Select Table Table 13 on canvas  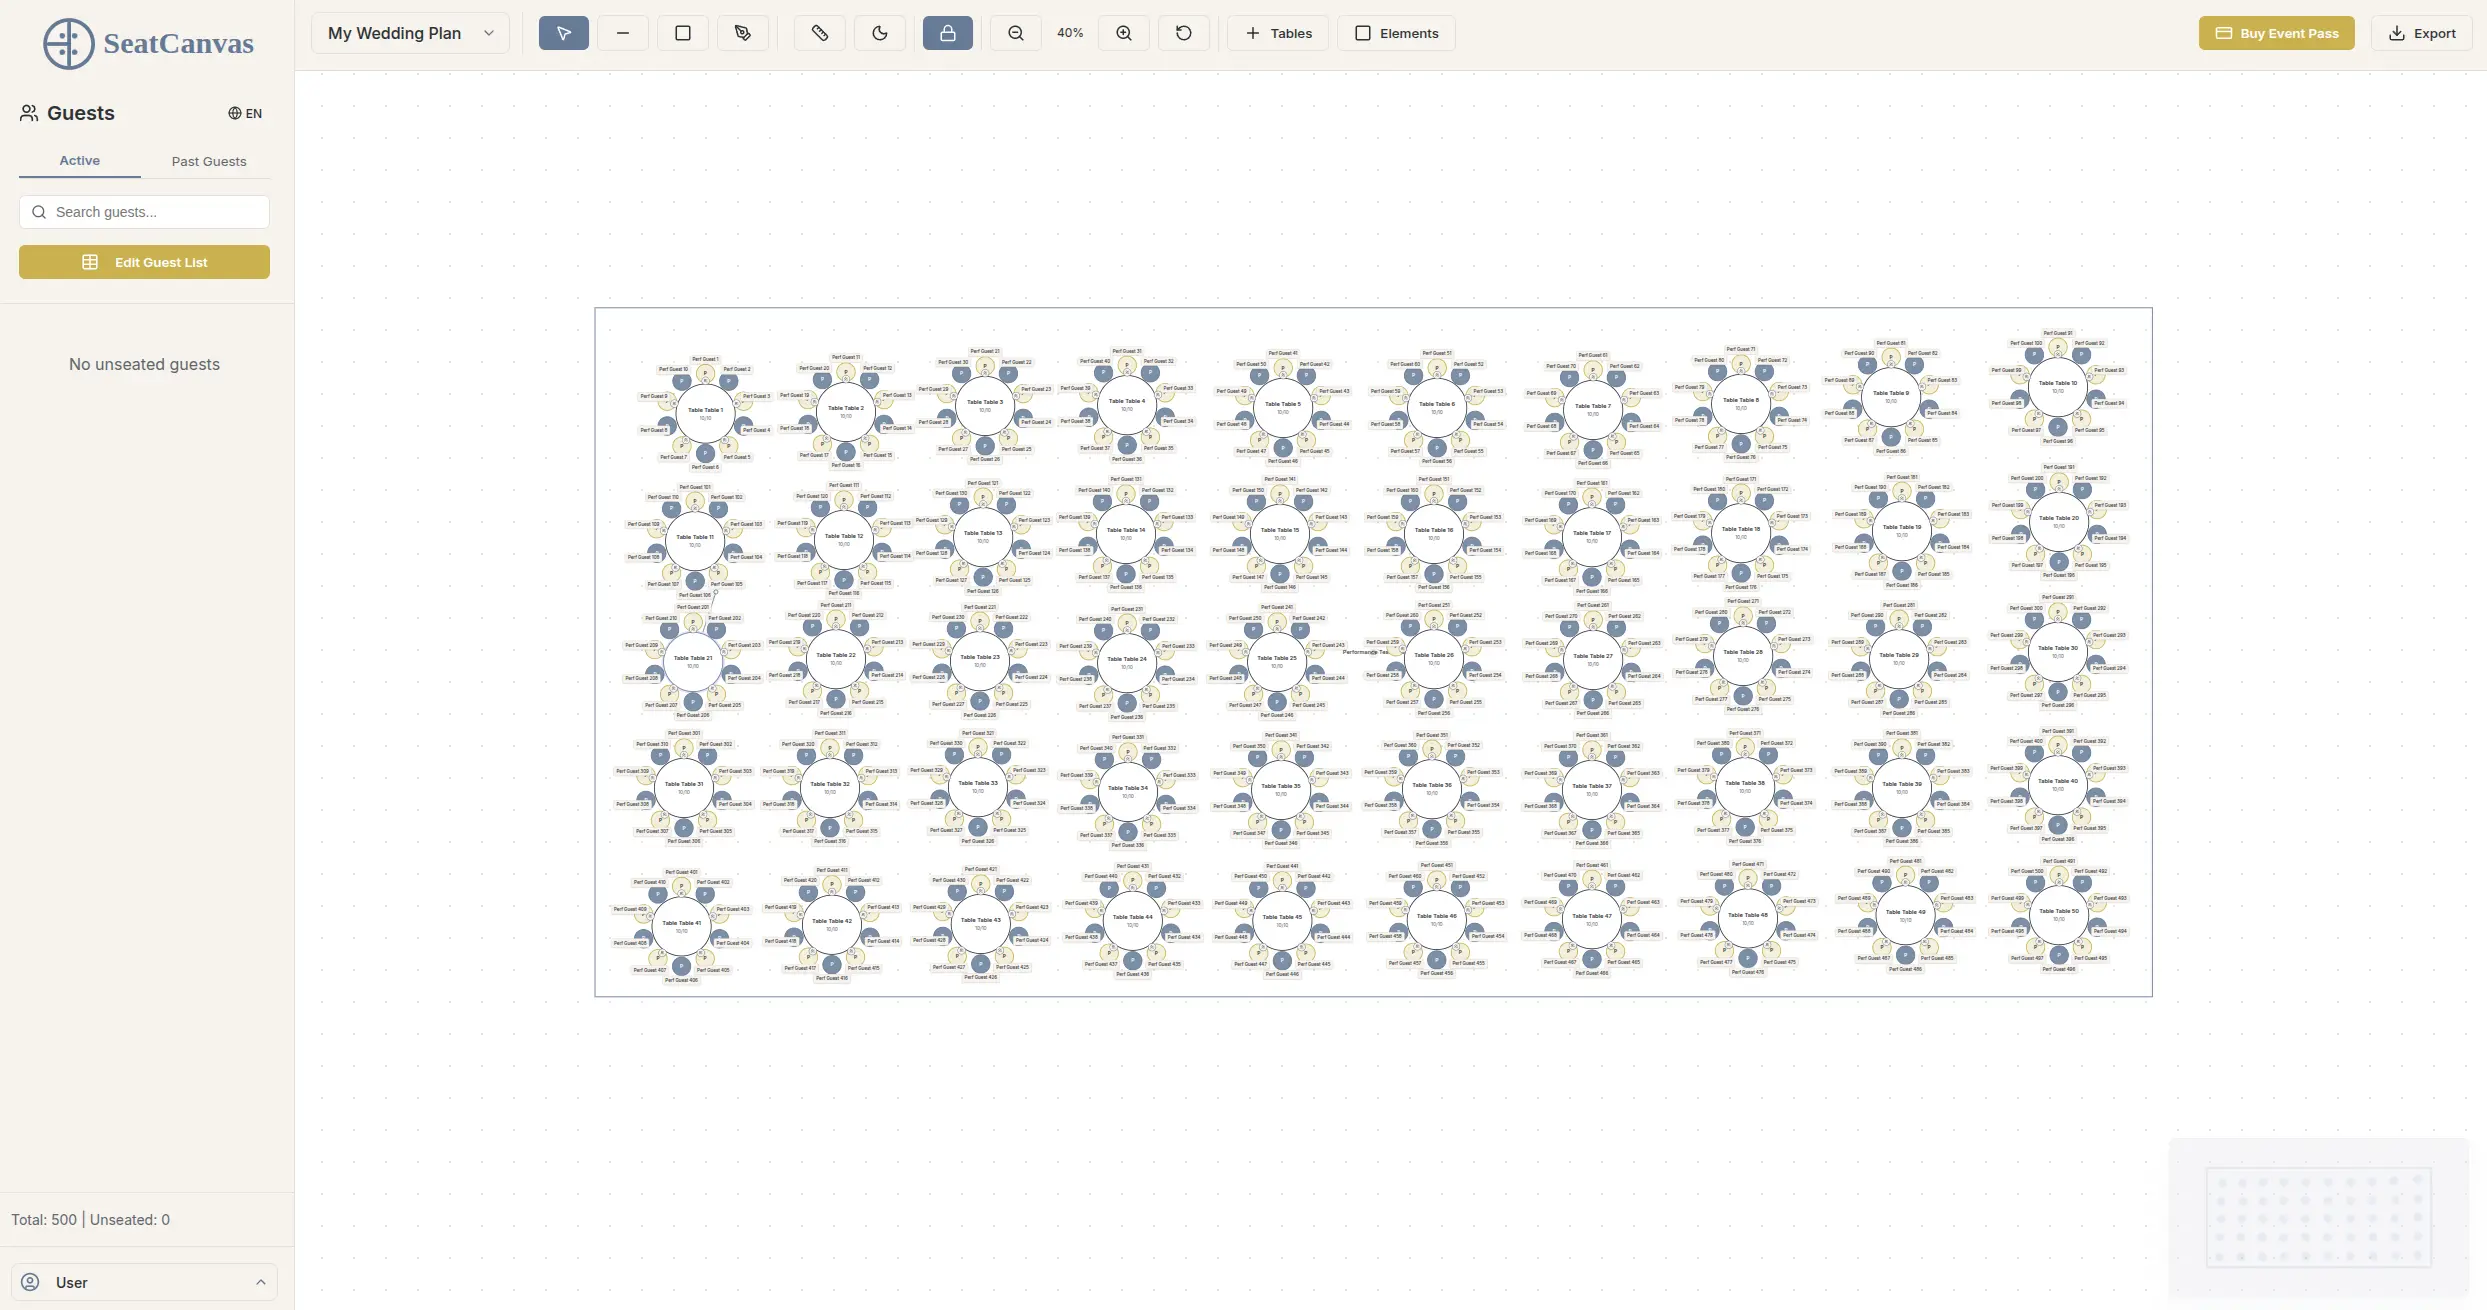[983, 536]
